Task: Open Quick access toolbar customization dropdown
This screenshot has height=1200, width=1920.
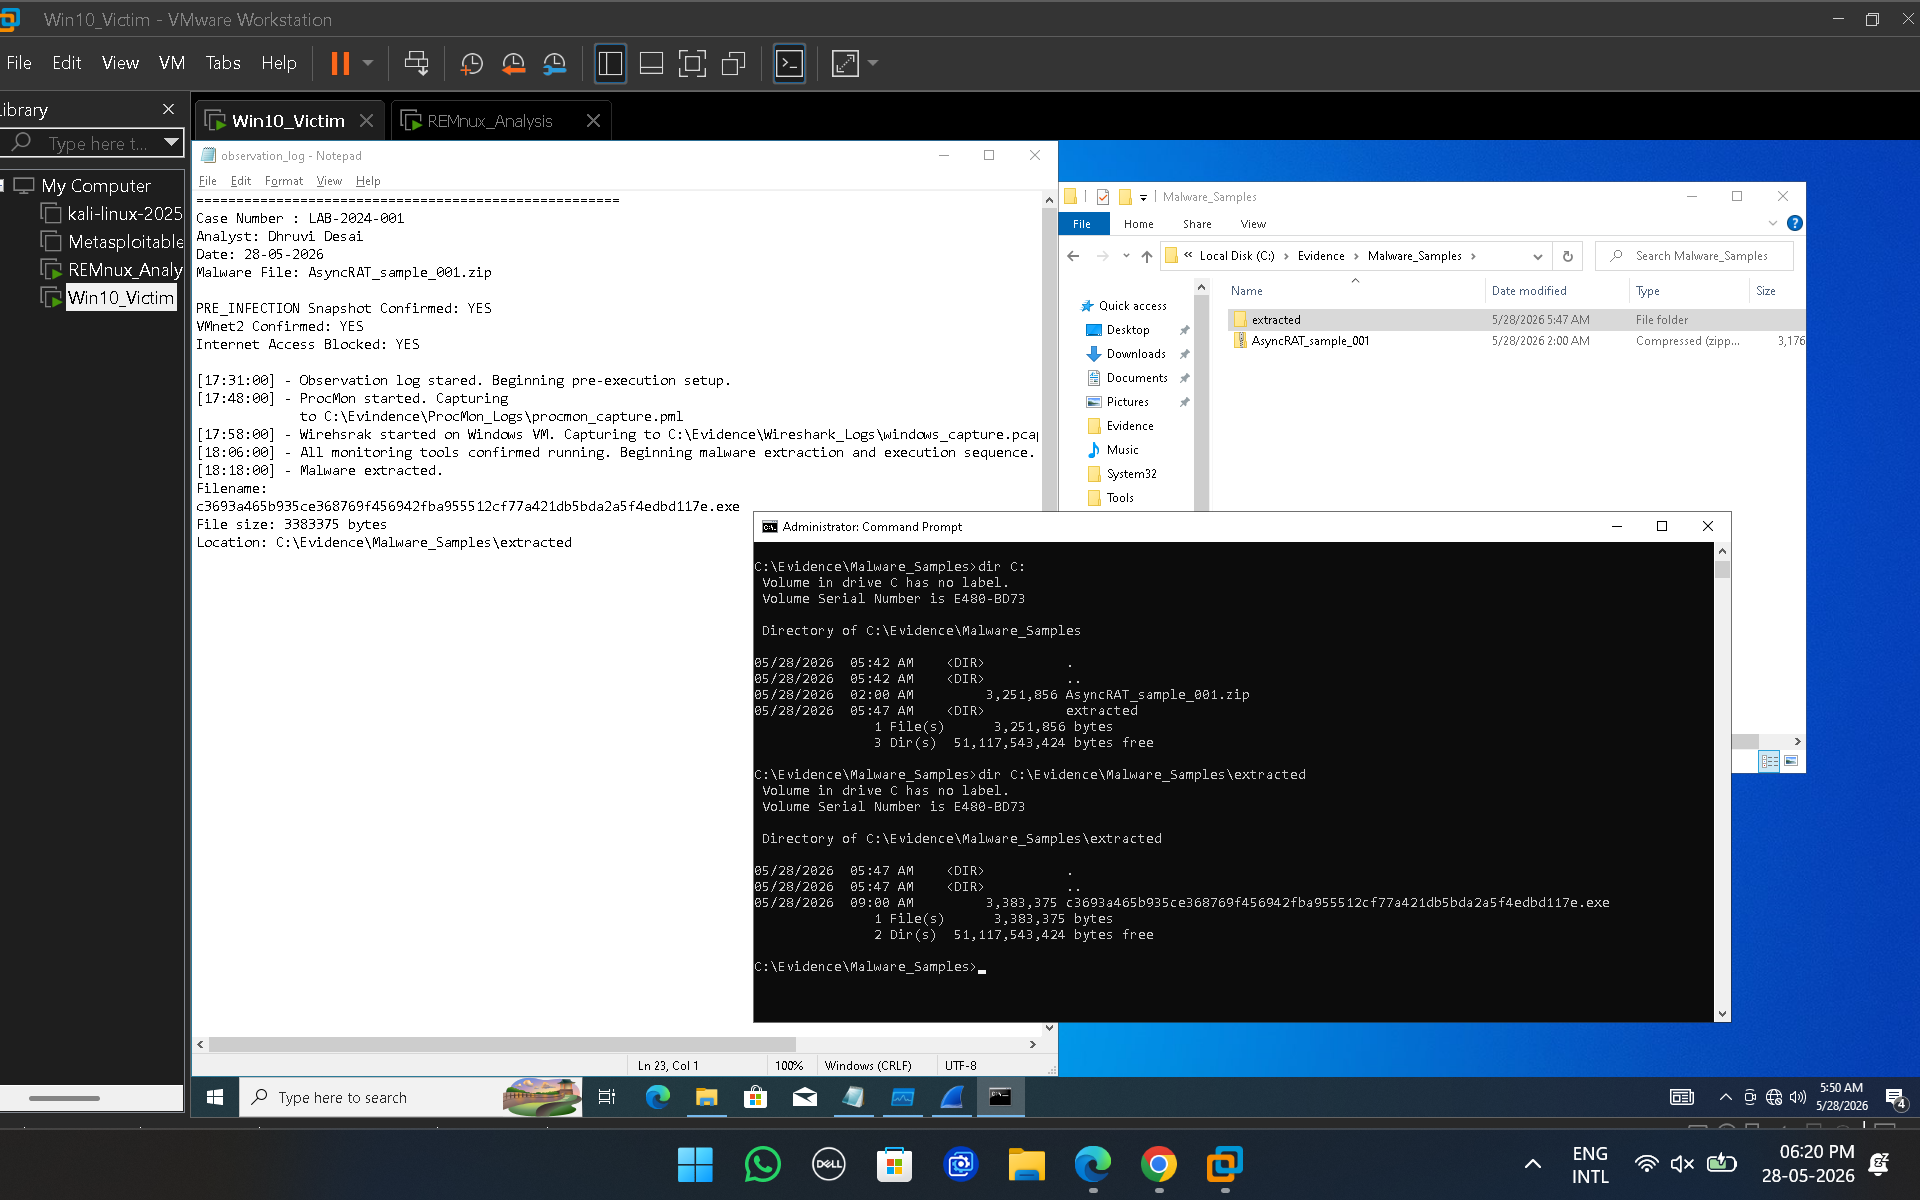Action: [x=1143, y=197]
